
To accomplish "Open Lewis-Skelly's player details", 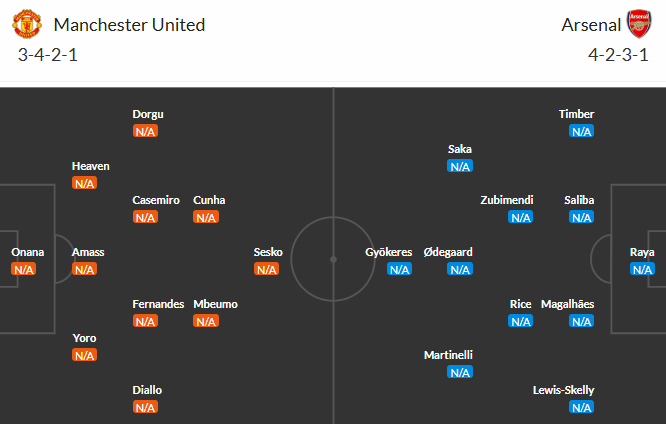I will [563, 390].
